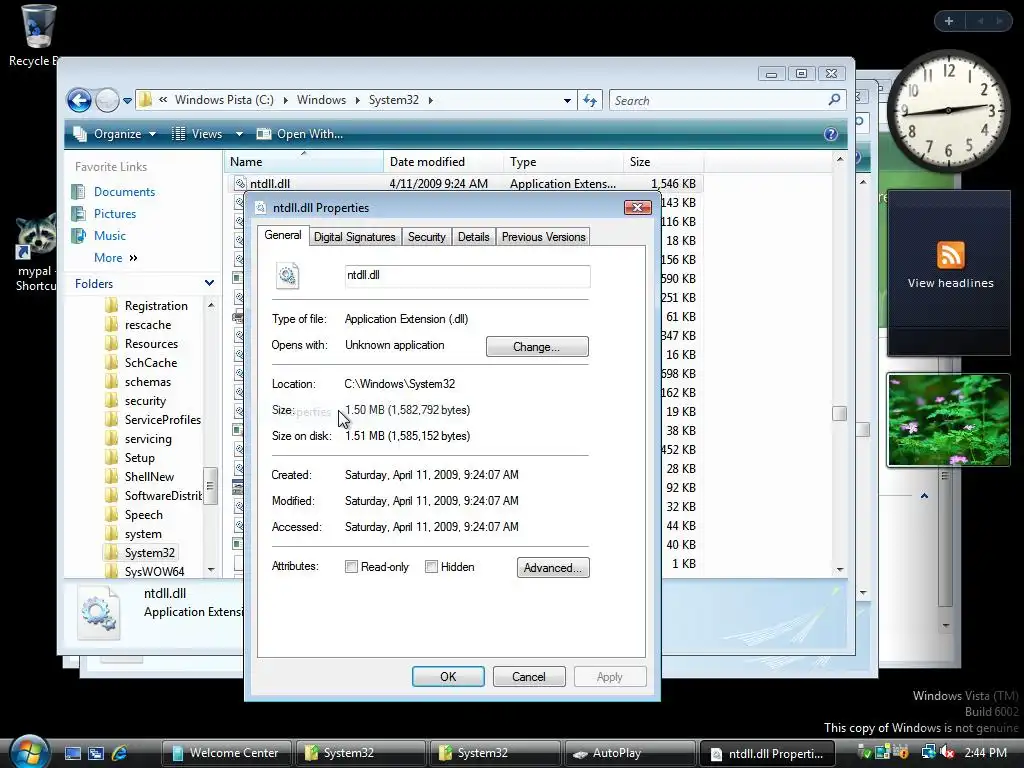Sort by the Name column header
The width and height of the screenshot is (1024, 768).
[305, 162]
